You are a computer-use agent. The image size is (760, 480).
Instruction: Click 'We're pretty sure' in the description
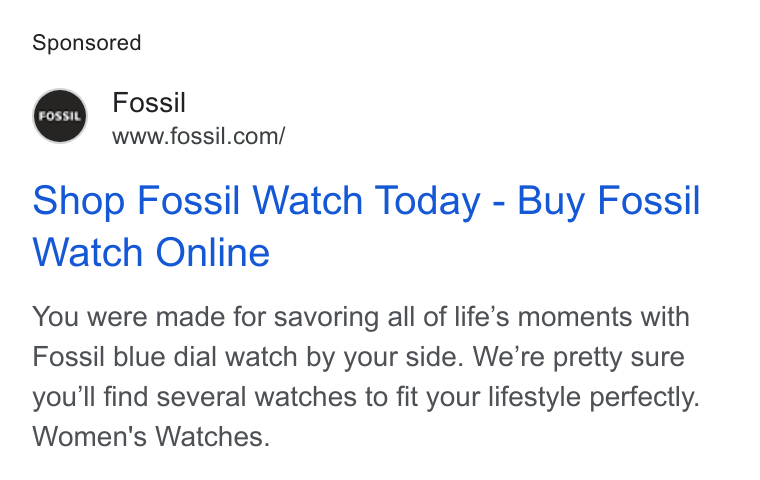point(579,356)
